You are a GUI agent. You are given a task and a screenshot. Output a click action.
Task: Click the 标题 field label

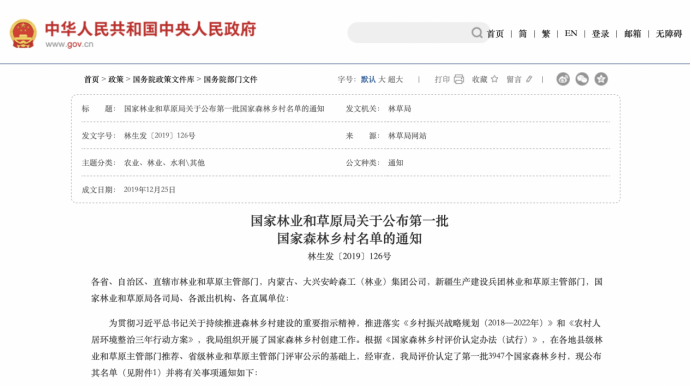[x=98, y=109]
